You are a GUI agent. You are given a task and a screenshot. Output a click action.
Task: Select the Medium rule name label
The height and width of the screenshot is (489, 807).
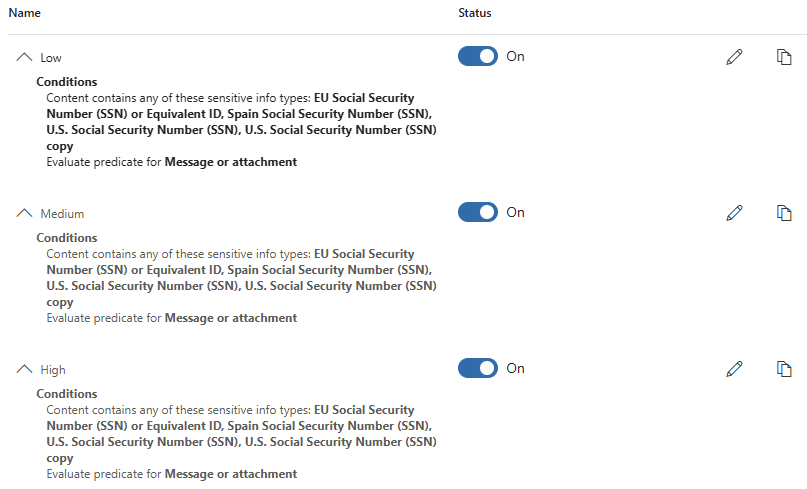pyautogui.click(x=62, y=214)
